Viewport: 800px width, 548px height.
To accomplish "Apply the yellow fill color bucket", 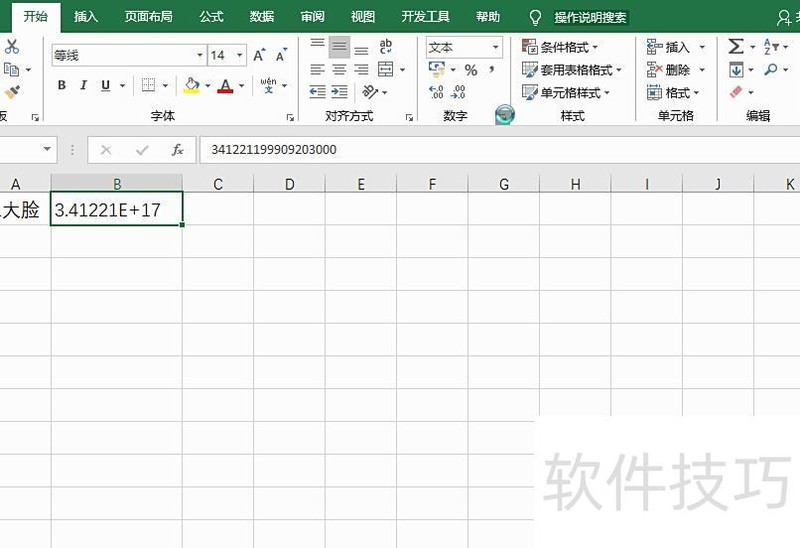I will (x=192, y=86).
